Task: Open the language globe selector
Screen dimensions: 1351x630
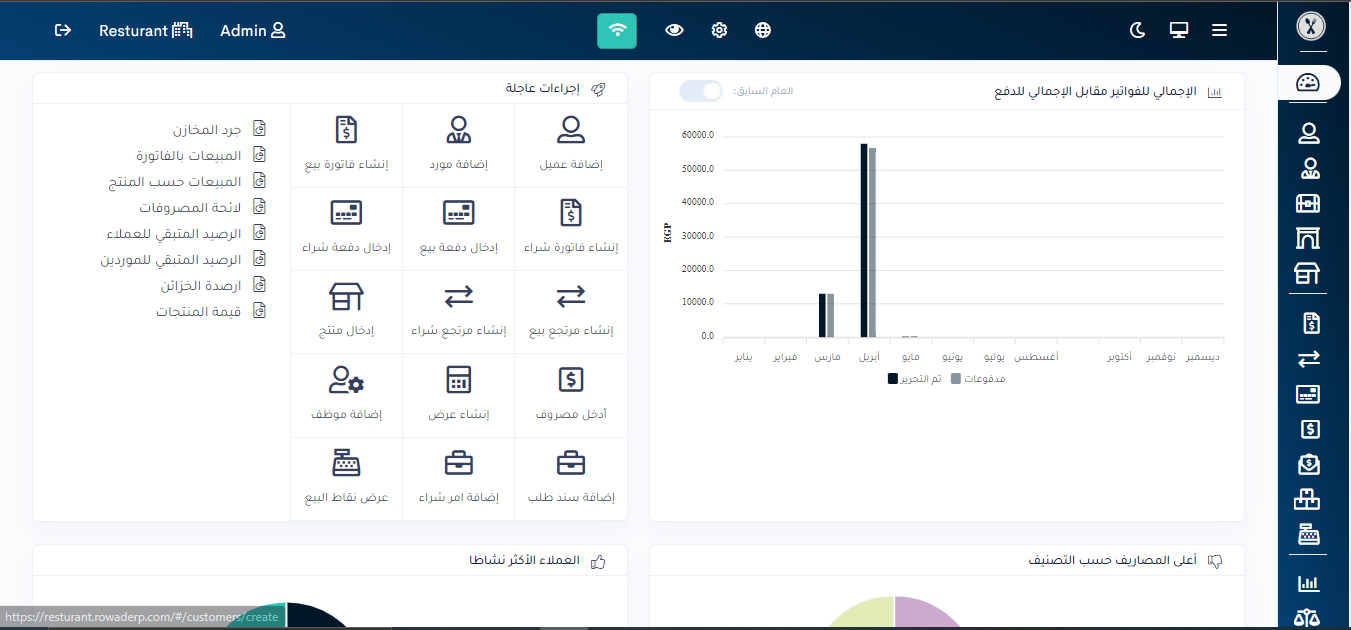Action: coord(763,30)
